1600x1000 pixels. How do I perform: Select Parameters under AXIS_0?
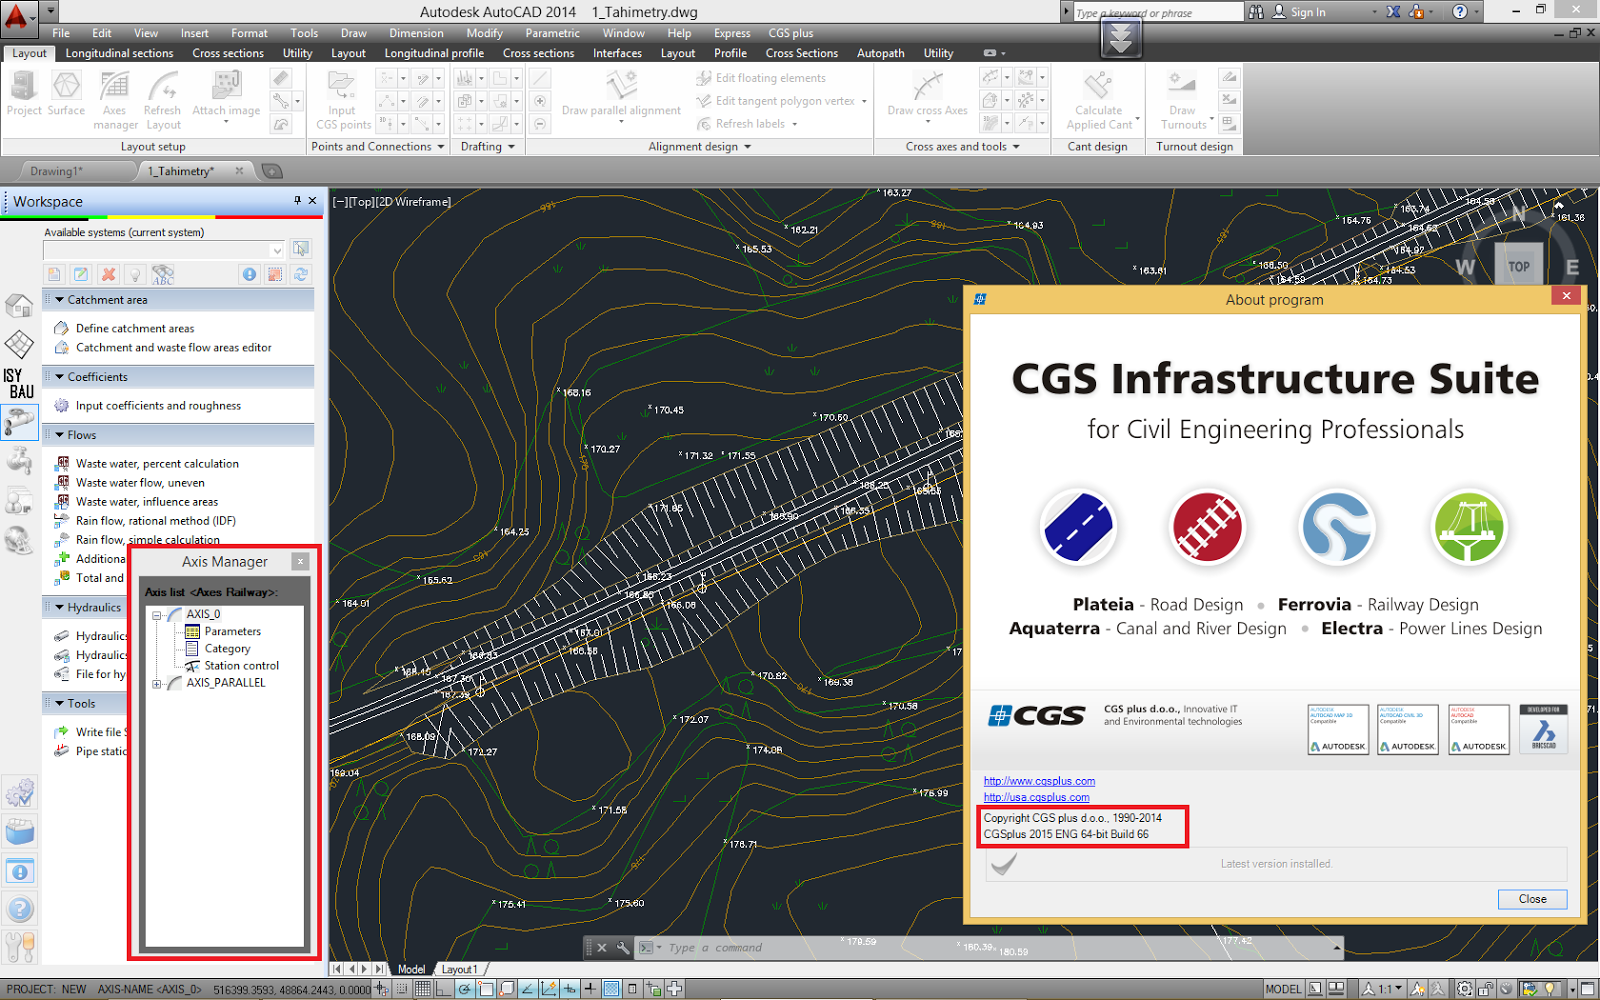tap(232, 631)
